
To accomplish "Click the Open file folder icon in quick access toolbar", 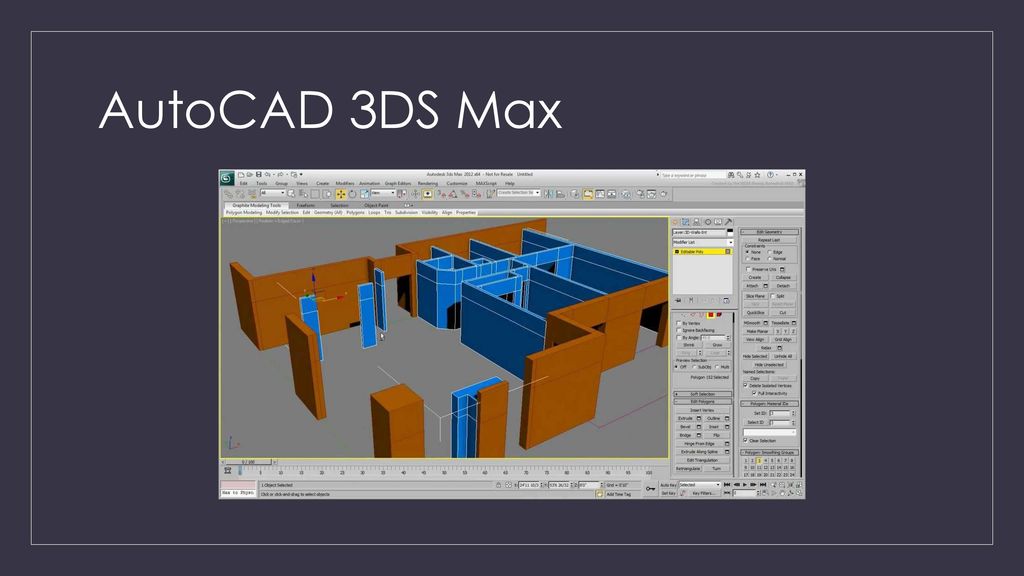I will click(249, 174).
